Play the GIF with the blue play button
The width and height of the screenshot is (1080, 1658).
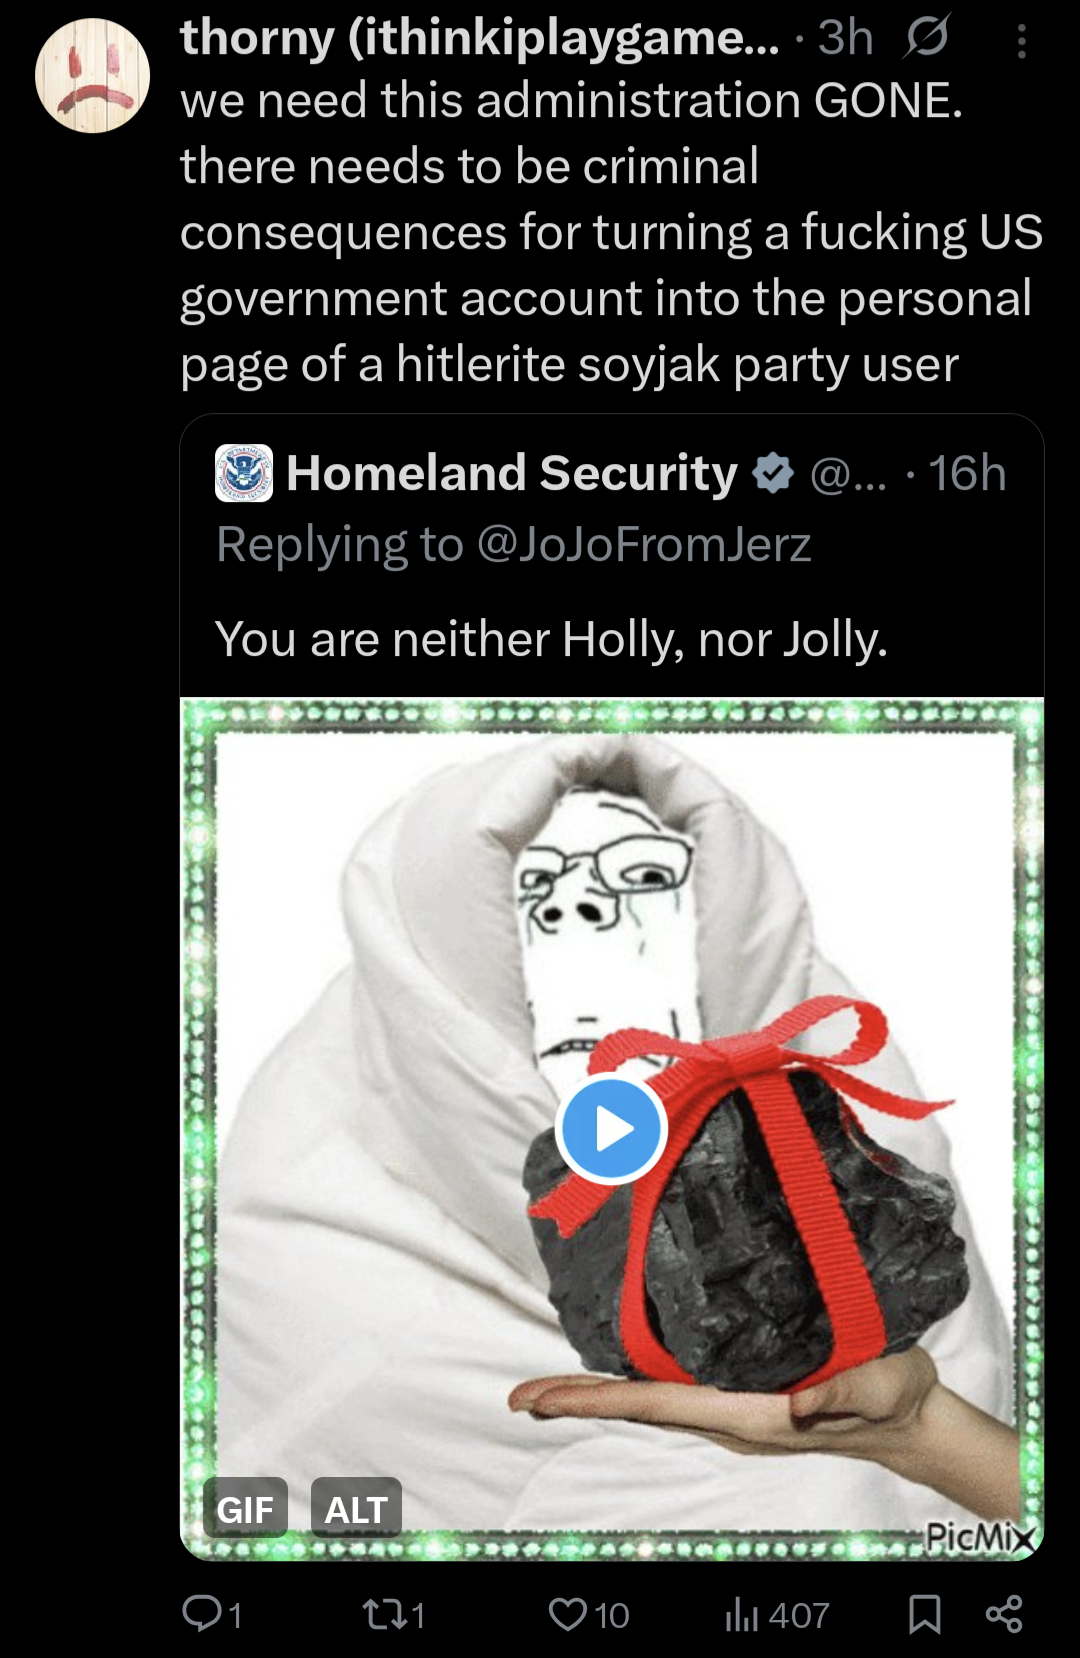pyautogui.click(x=611, y=1128)
